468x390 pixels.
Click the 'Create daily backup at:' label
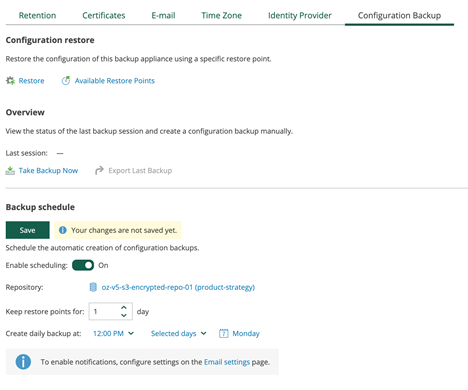click(43, 333)
